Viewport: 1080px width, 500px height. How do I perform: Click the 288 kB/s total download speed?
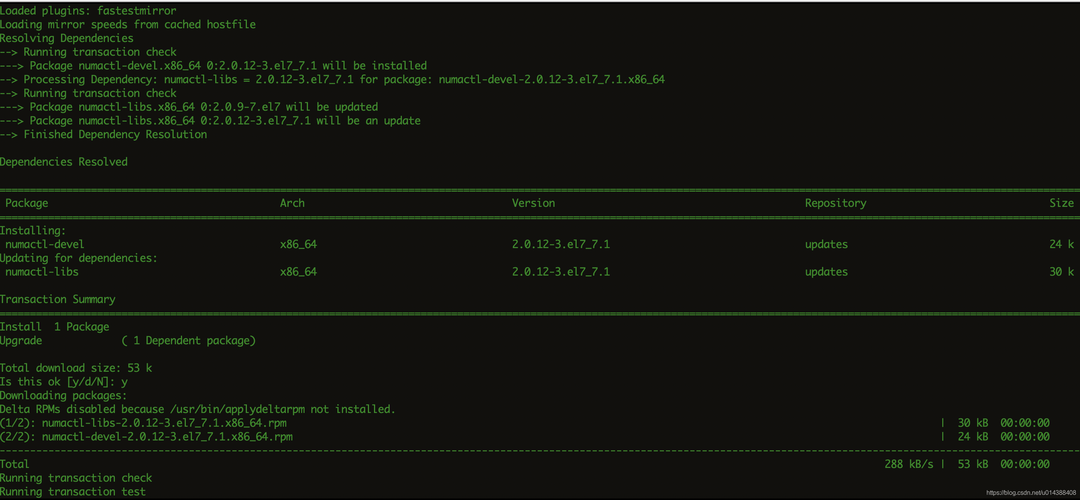coord(909,465)
